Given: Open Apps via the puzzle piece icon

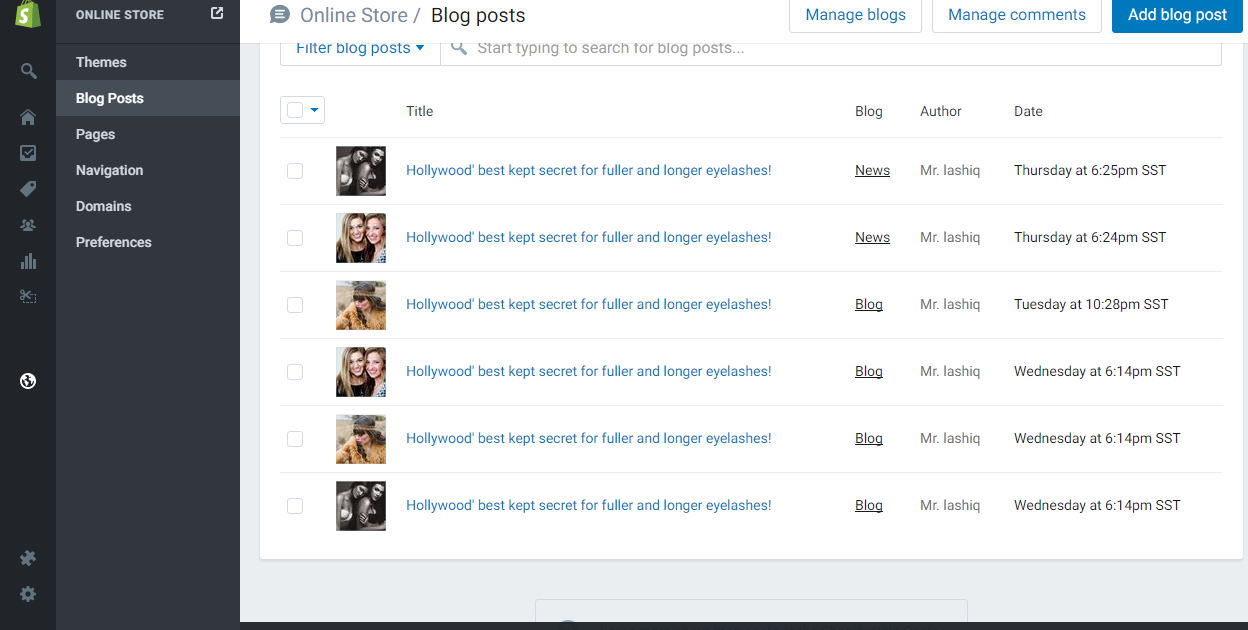Looking at the screenshot, I should point(28,558).
